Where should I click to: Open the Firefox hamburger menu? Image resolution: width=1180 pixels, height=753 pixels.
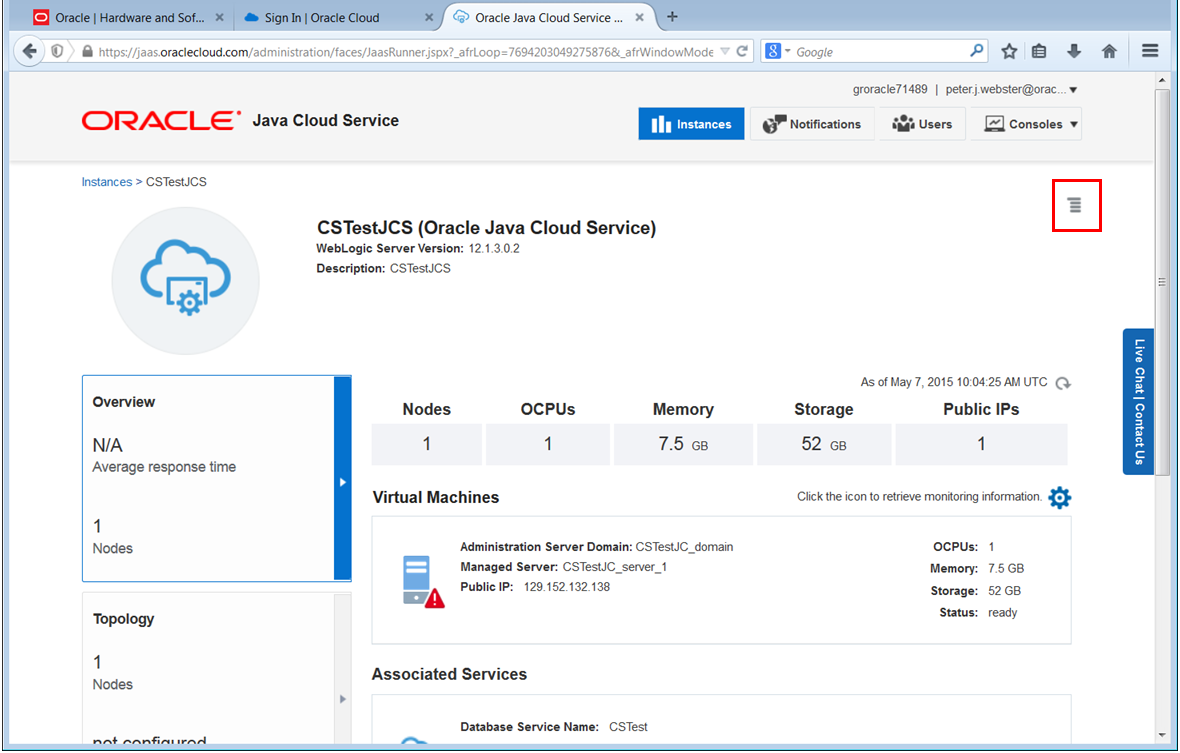[1150, 51]
